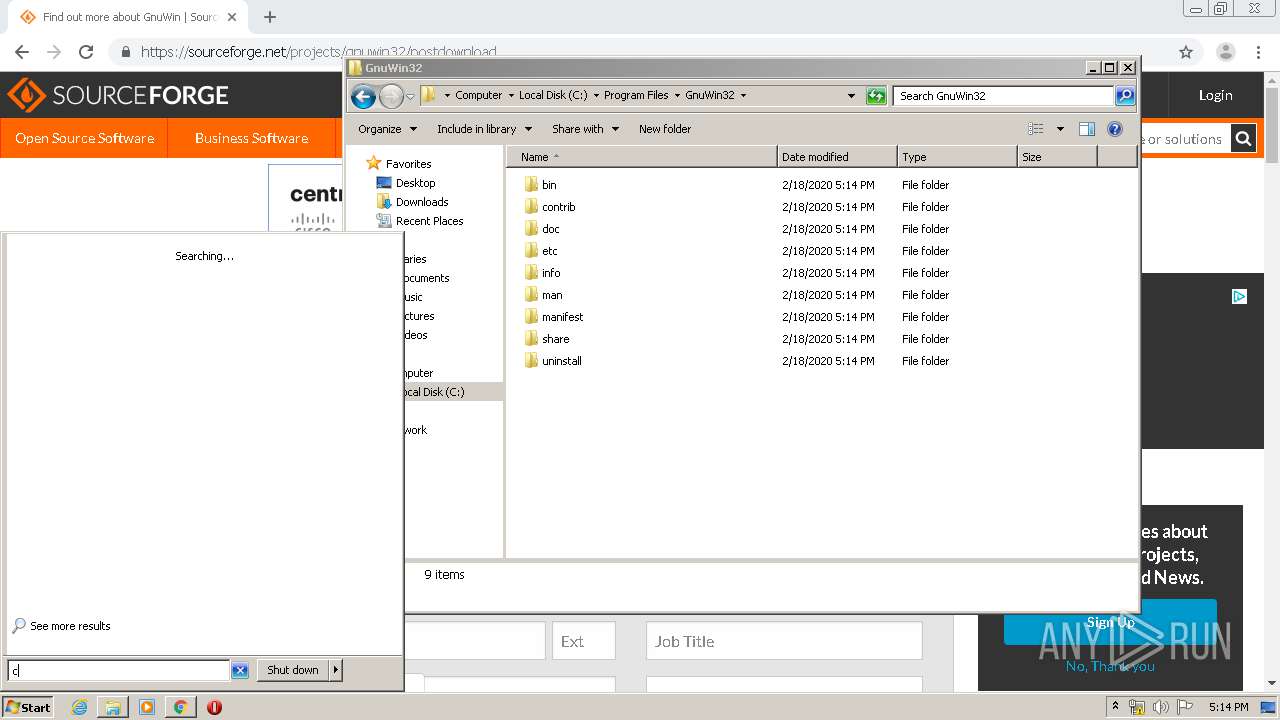Expand the Shut down options arrow

click(x=336, y=670)
